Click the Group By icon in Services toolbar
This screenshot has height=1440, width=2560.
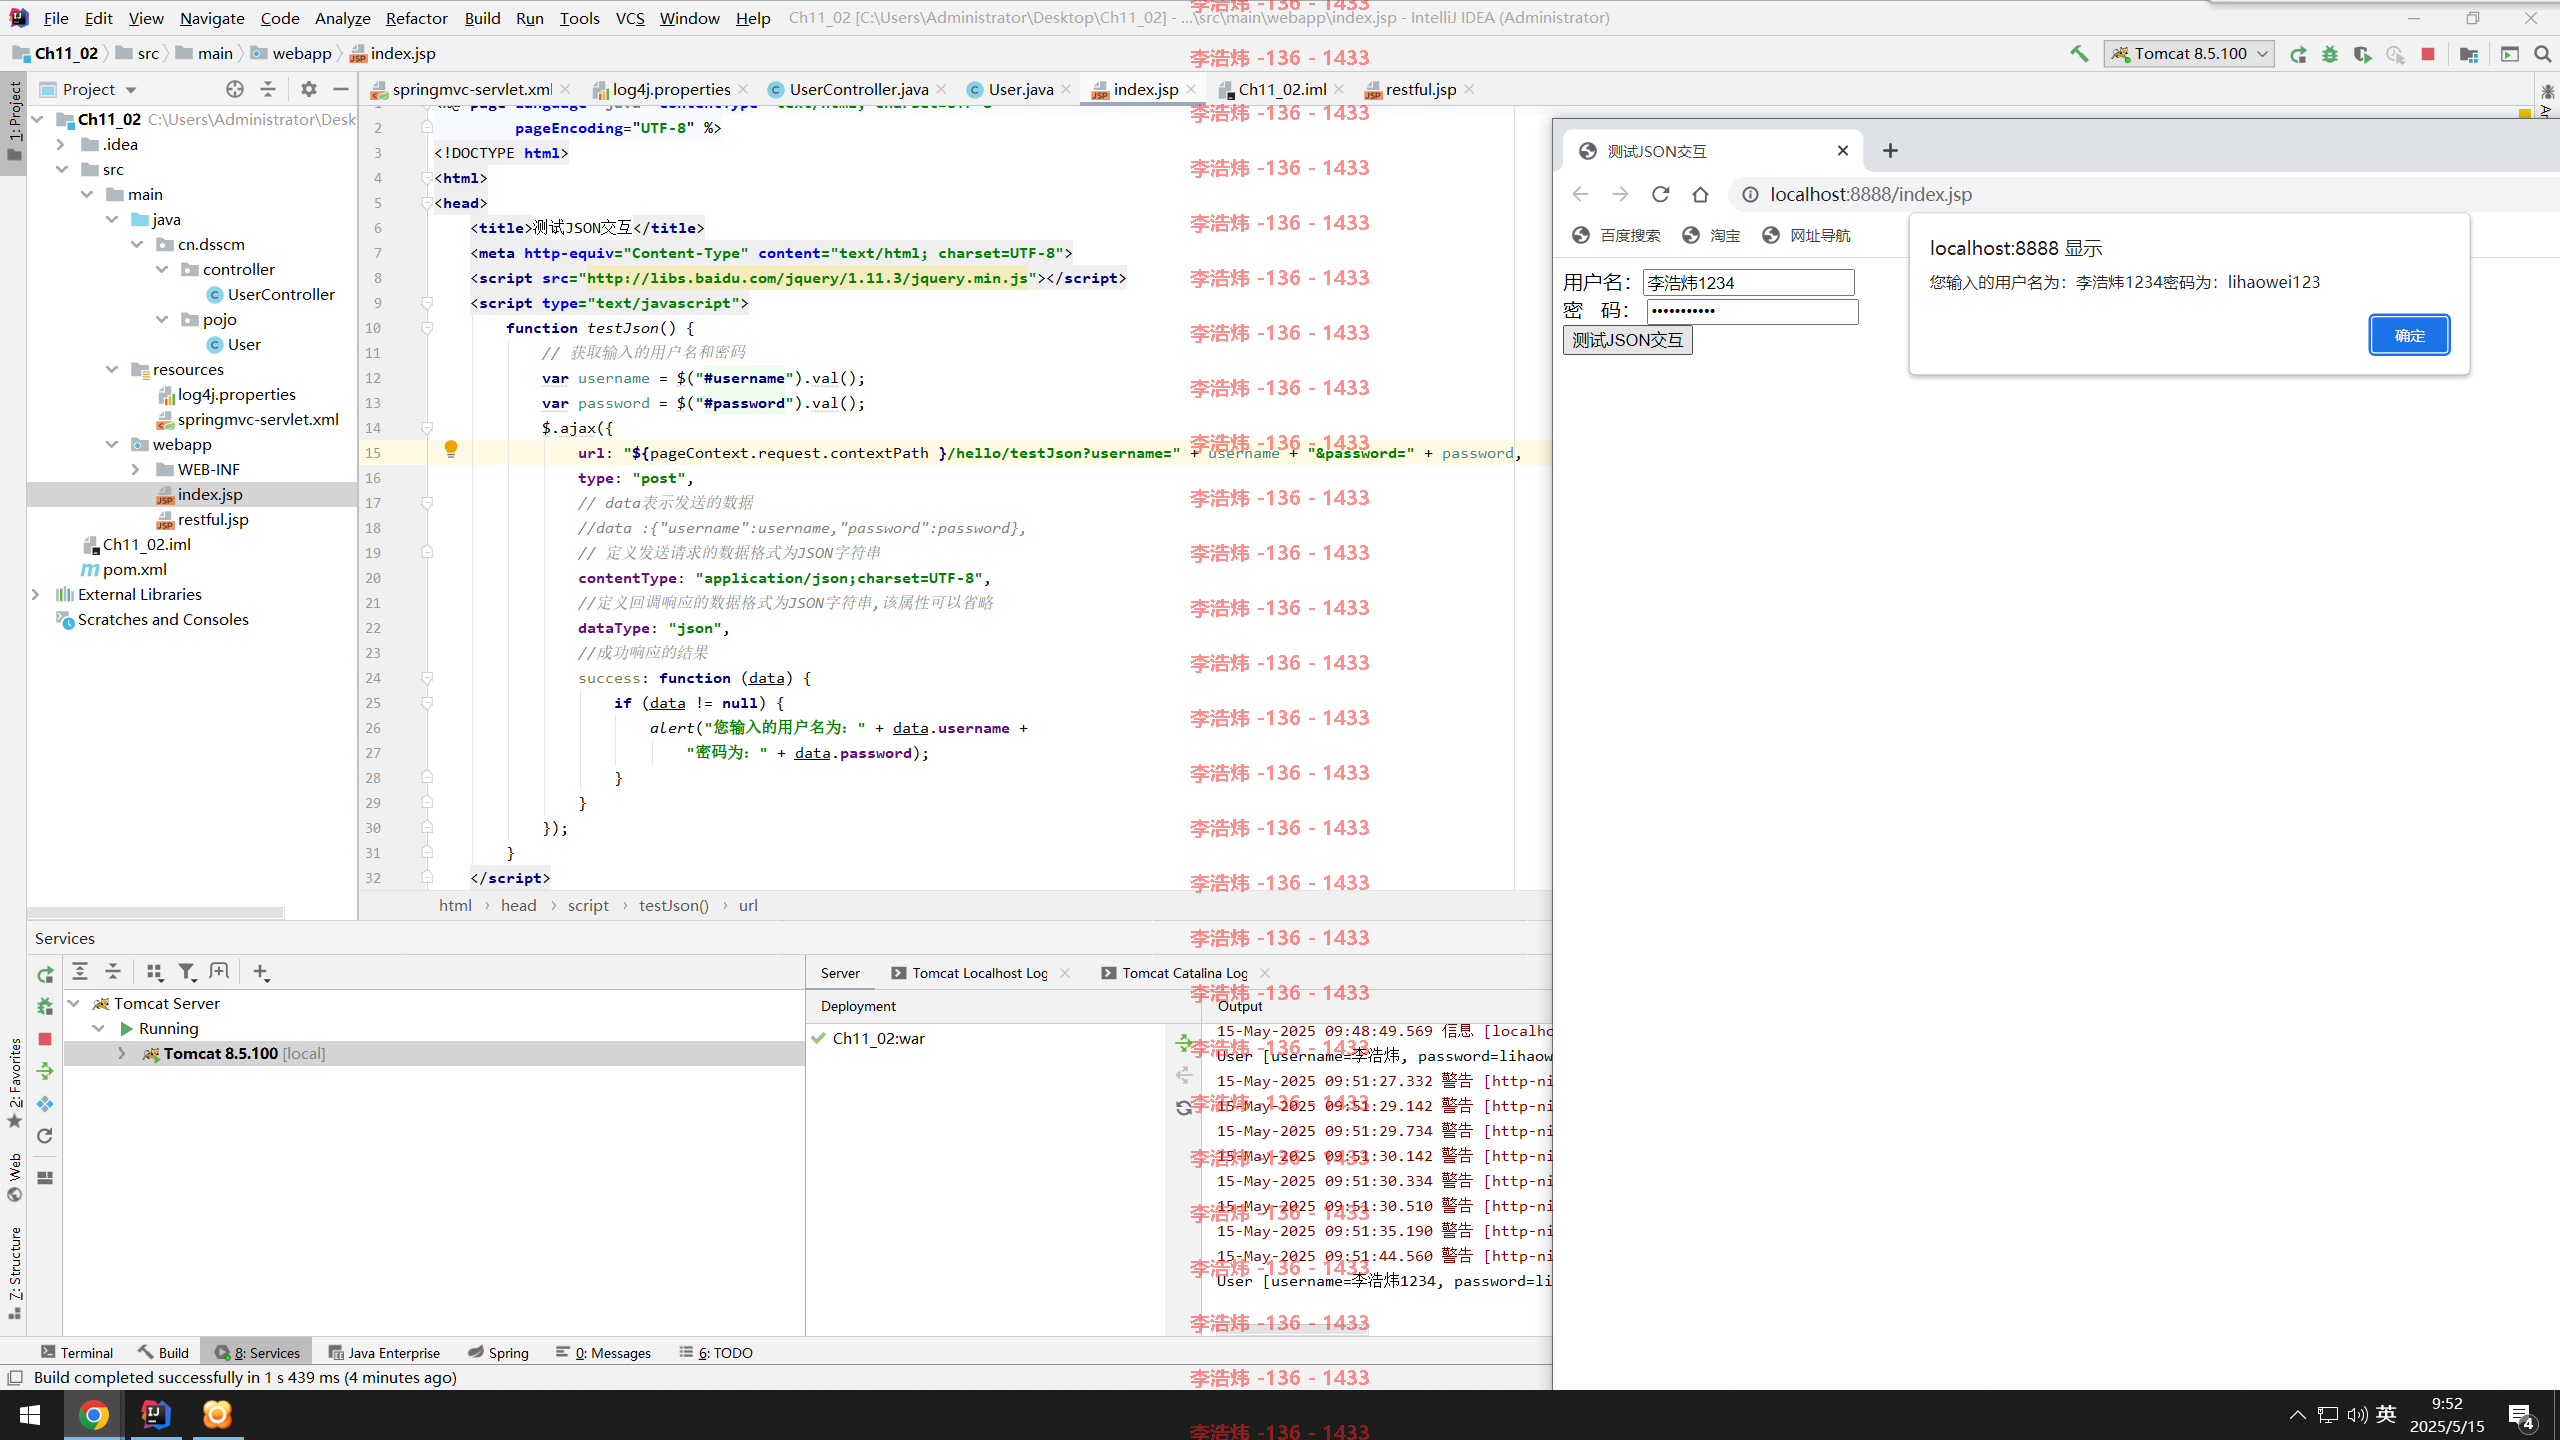click(x=154, y=971)
